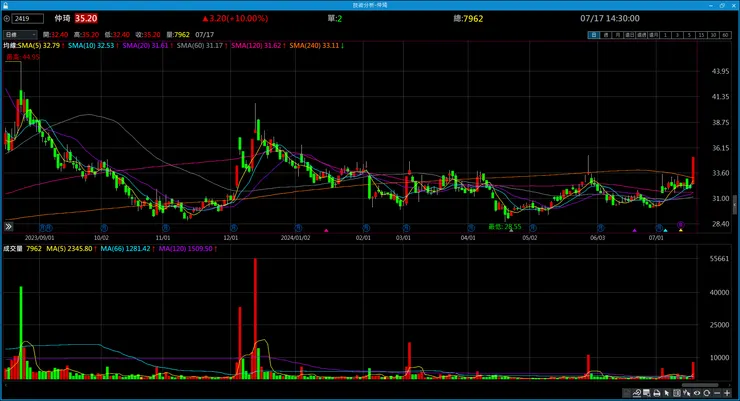Select the arrow pointer cursor tool
The width and height of the screenshot is (740, 401).
tap(666, 393)
